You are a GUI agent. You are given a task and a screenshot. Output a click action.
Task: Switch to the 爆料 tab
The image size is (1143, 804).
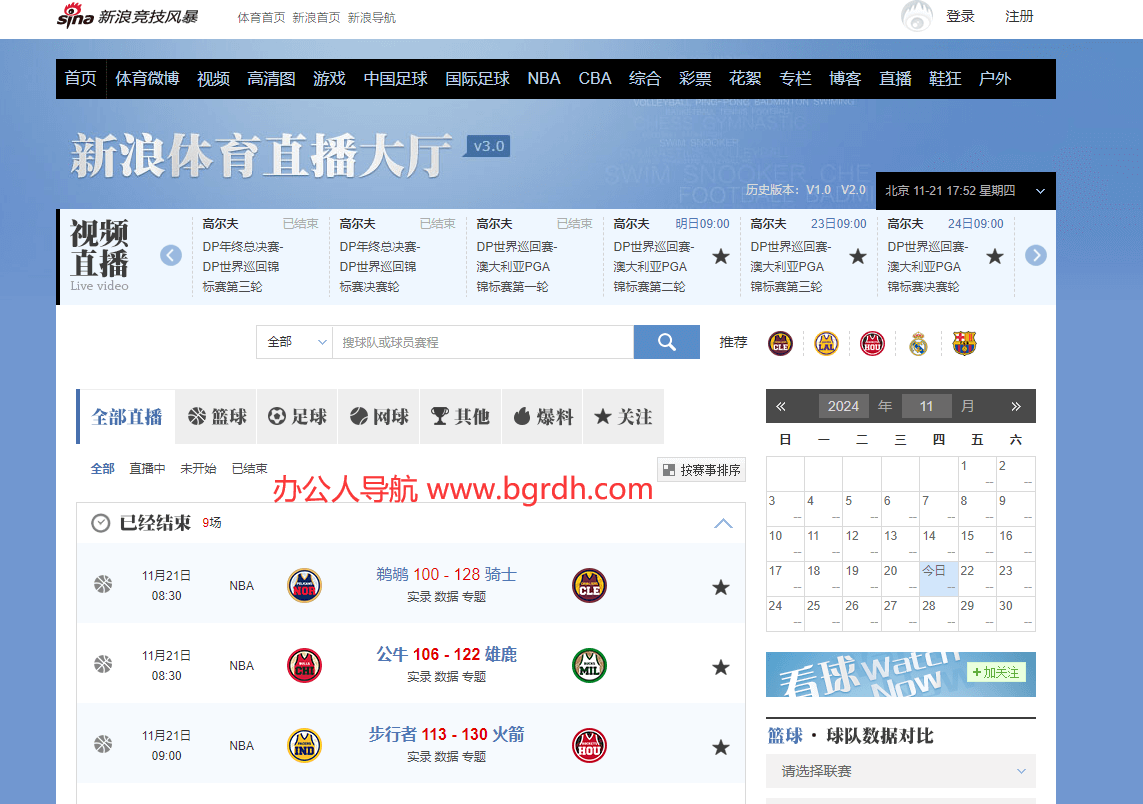542,416
